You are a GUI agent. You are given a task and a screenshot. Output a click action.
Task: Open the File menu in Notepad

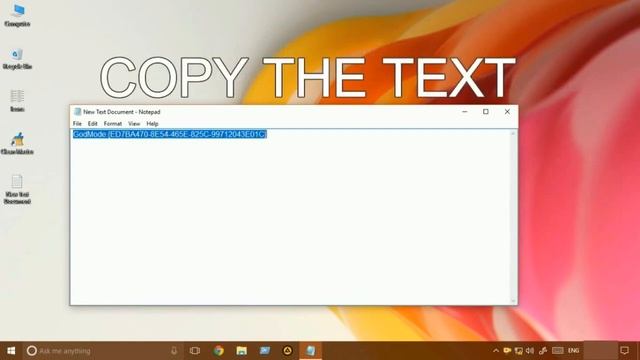[77, 124]
